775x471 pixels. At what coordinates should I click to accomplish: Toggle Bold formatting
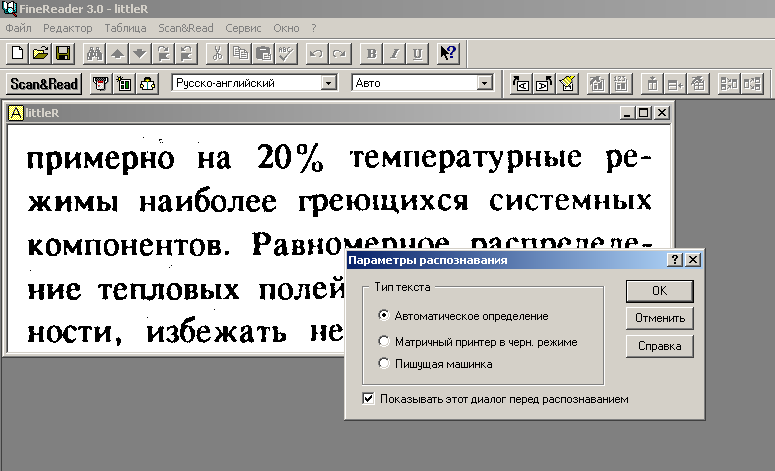[x=371, y=53]
